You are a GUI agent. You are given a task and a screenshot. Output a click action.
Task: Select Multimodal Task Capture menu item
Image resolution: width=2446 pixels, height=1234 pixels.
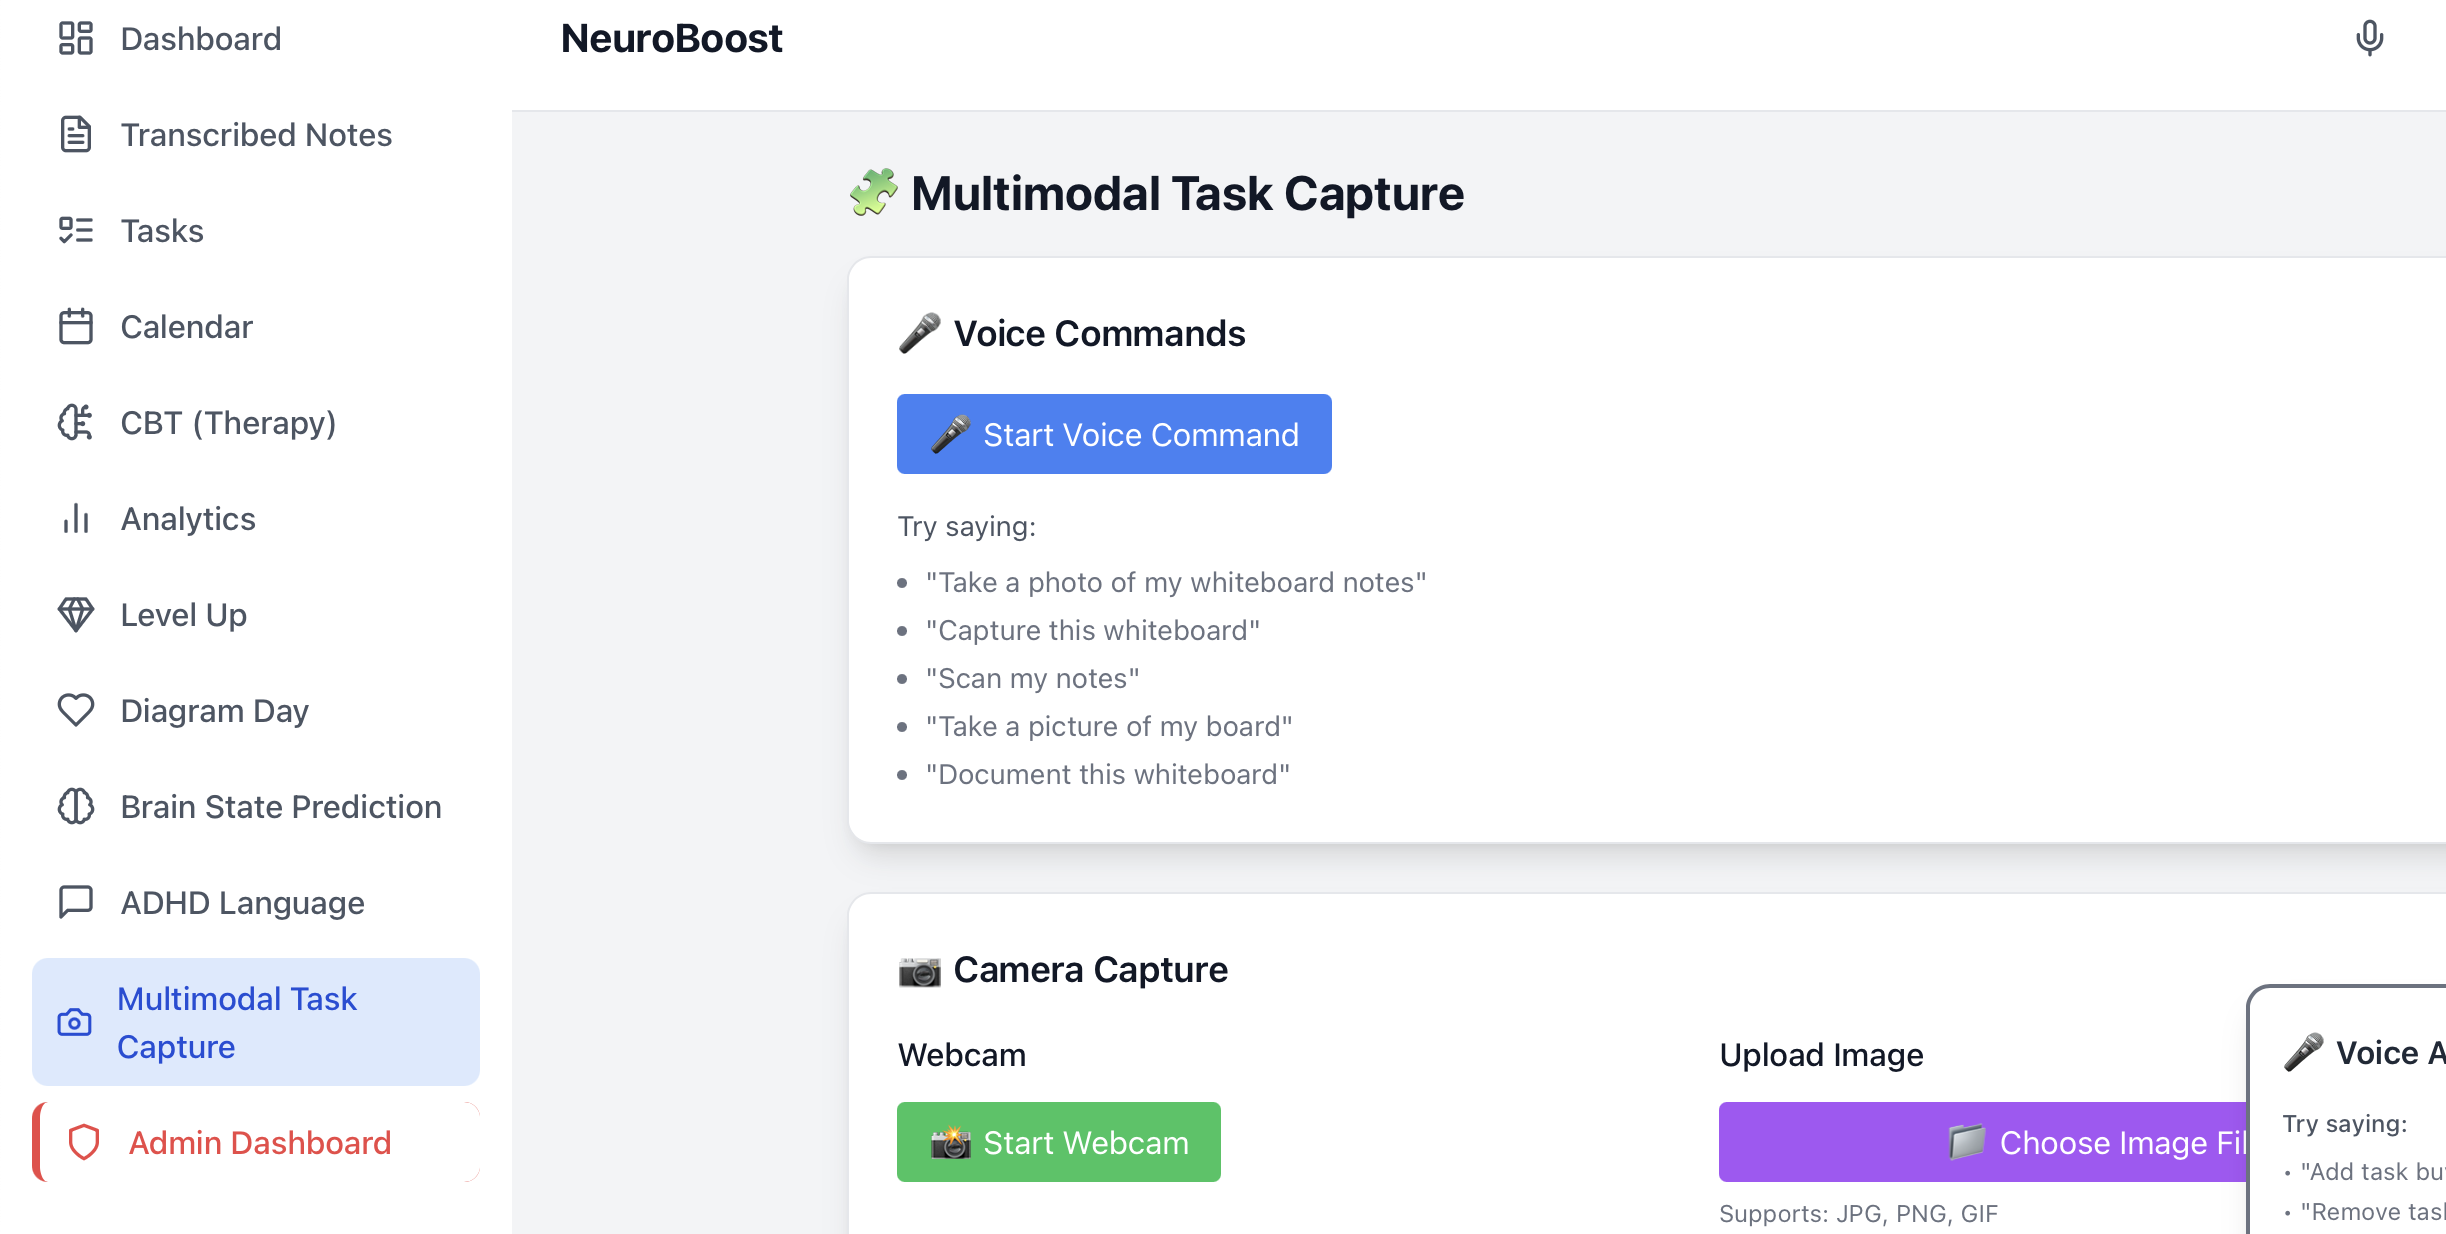[237, 1022]
